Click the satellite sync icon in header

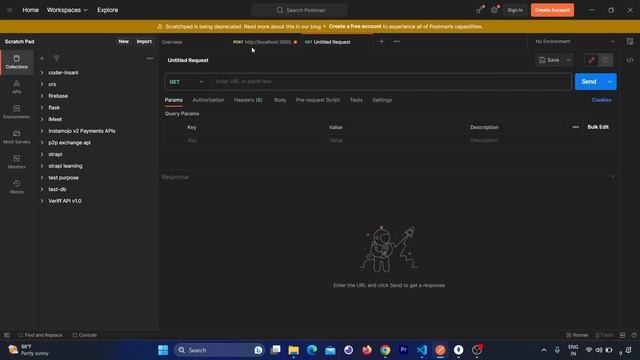click(479, 10)
